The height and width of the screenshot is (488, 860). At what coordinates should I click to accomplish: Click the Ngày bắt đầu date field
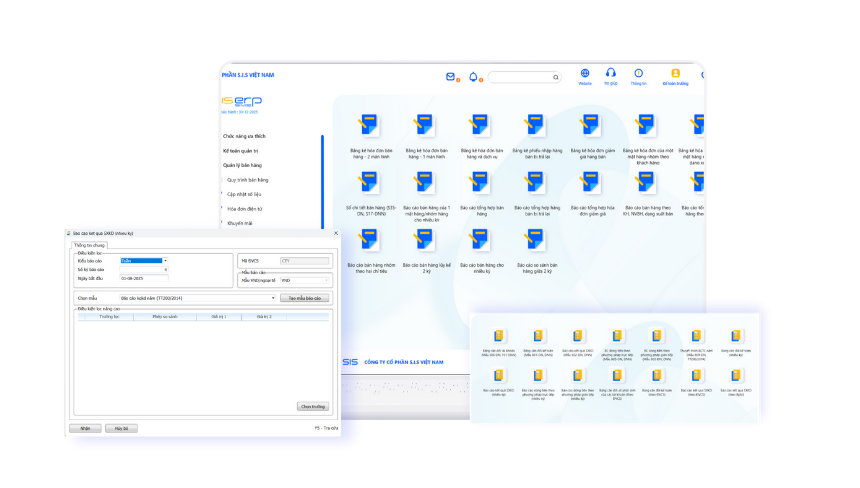click(144, 279)
